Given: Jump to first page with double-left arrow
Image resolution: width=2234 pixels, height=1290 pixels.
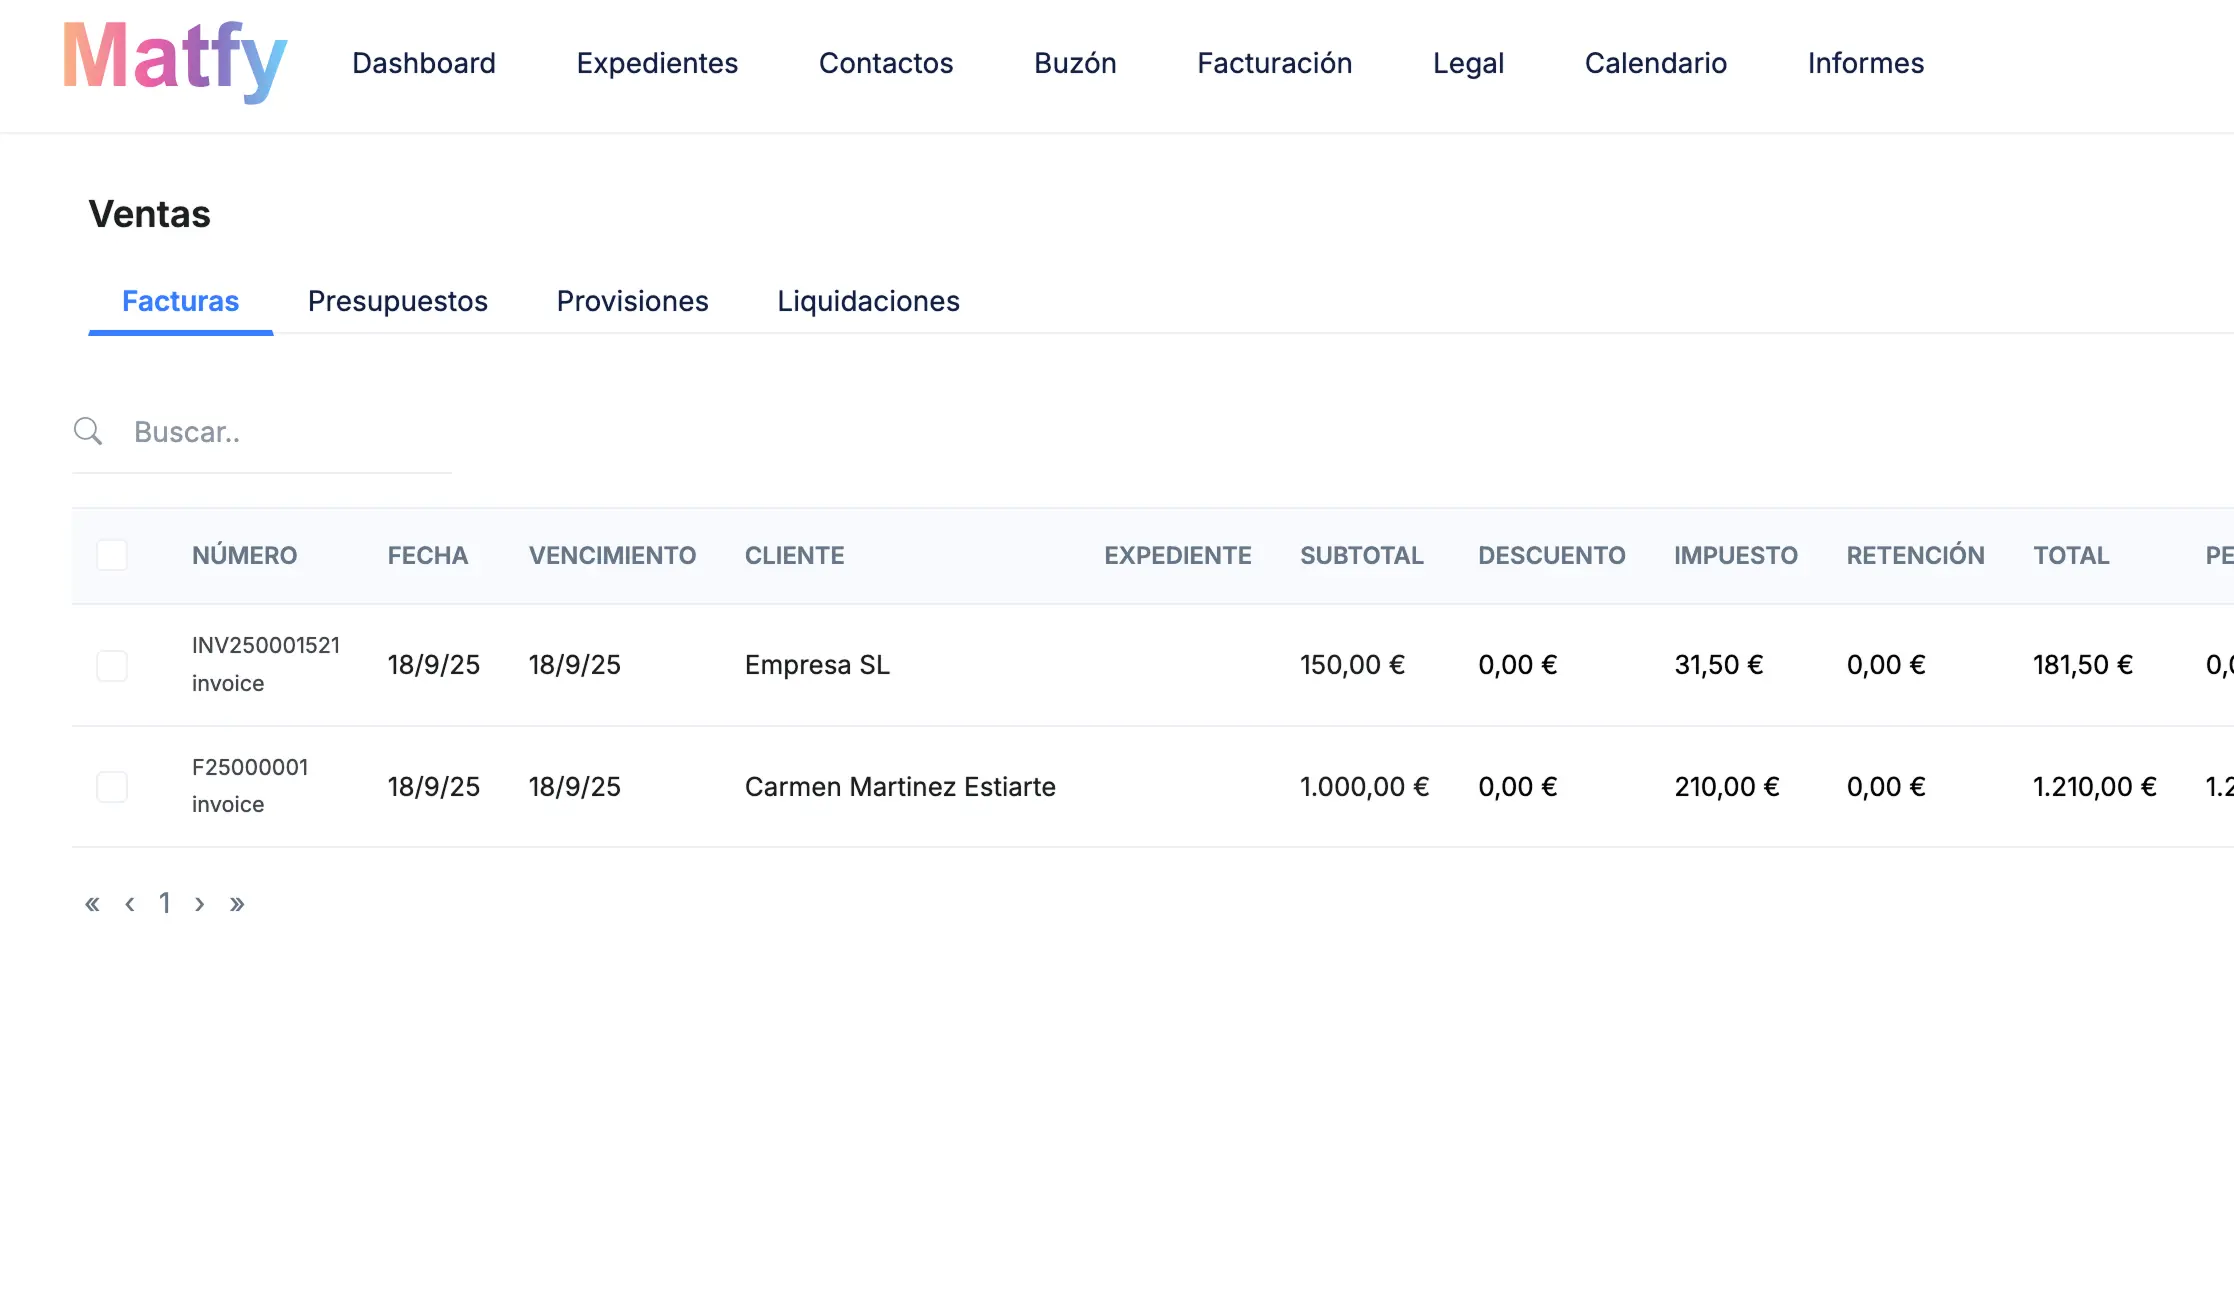Looking at the screenshot, I should pyautogui.click(x=92, y=903).
